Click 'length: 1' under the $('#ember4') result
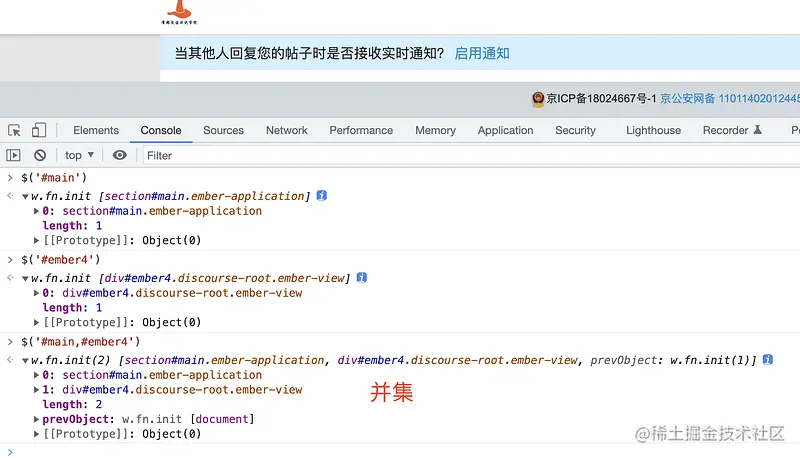The height and width of the screenshot is (458, 800). tap(72, 308)
